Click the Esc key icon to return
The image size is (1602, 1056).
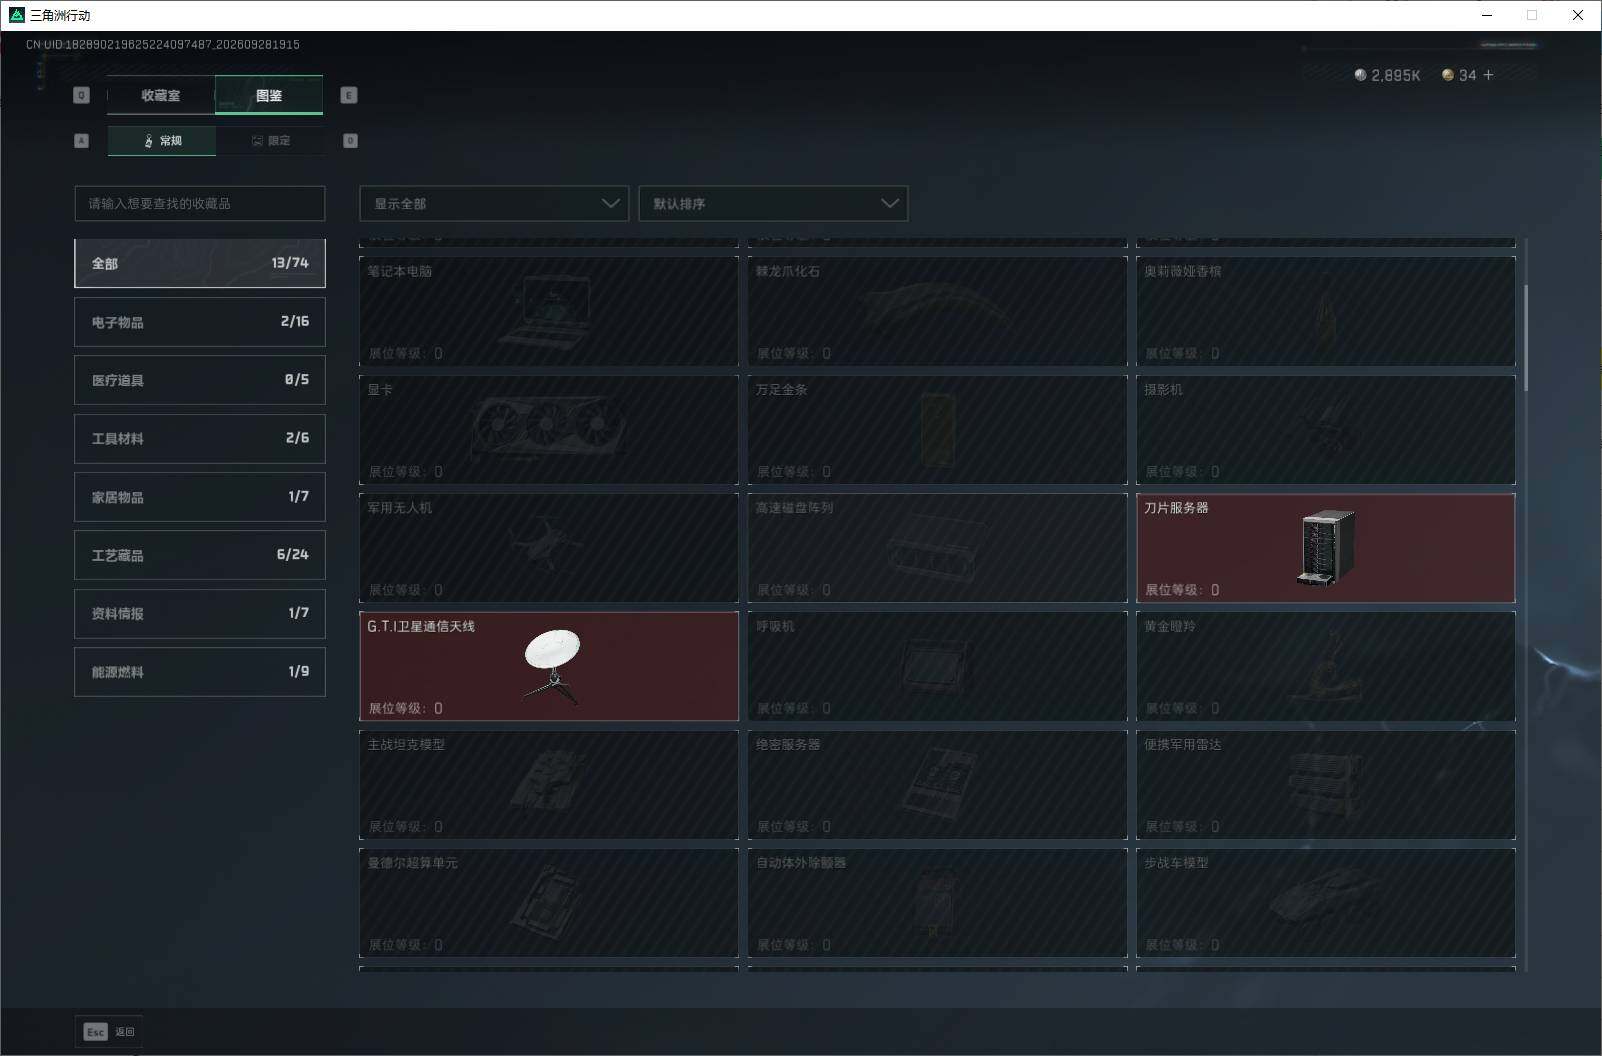tap(95, 1032)
